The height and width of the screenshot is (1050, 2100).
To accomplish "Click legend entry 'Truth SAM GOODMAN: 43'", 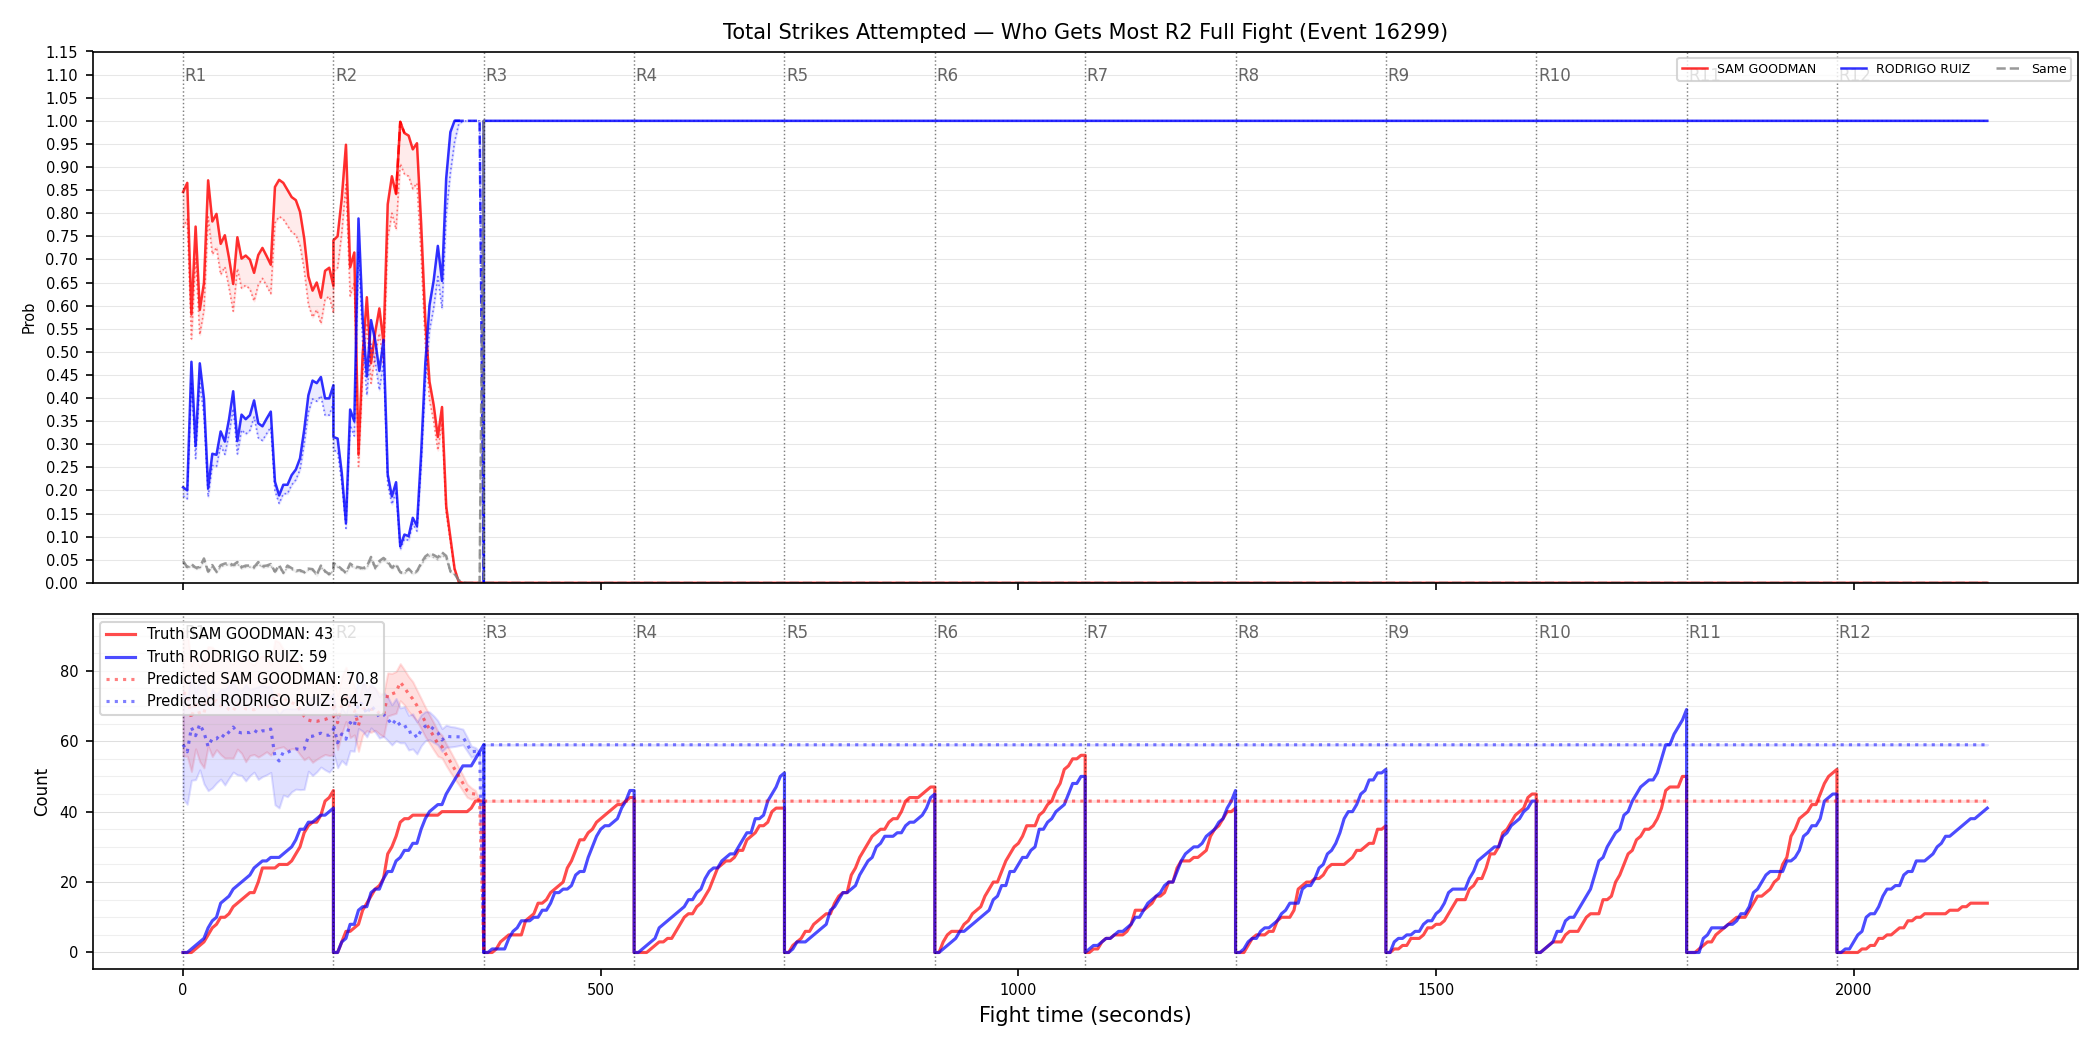I will pyautogui.click(x=239, y=634).
